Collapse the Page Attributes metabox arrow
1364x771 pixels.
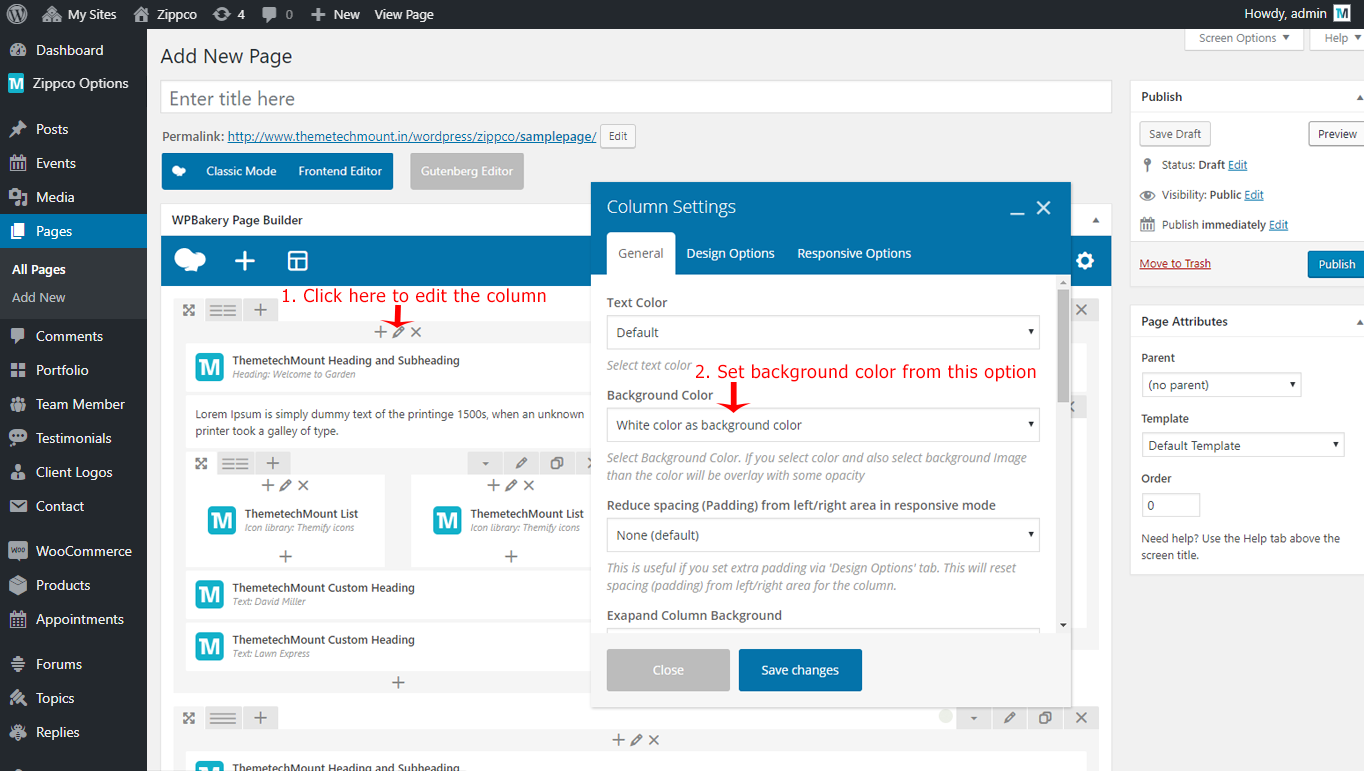coord(1358,322)
